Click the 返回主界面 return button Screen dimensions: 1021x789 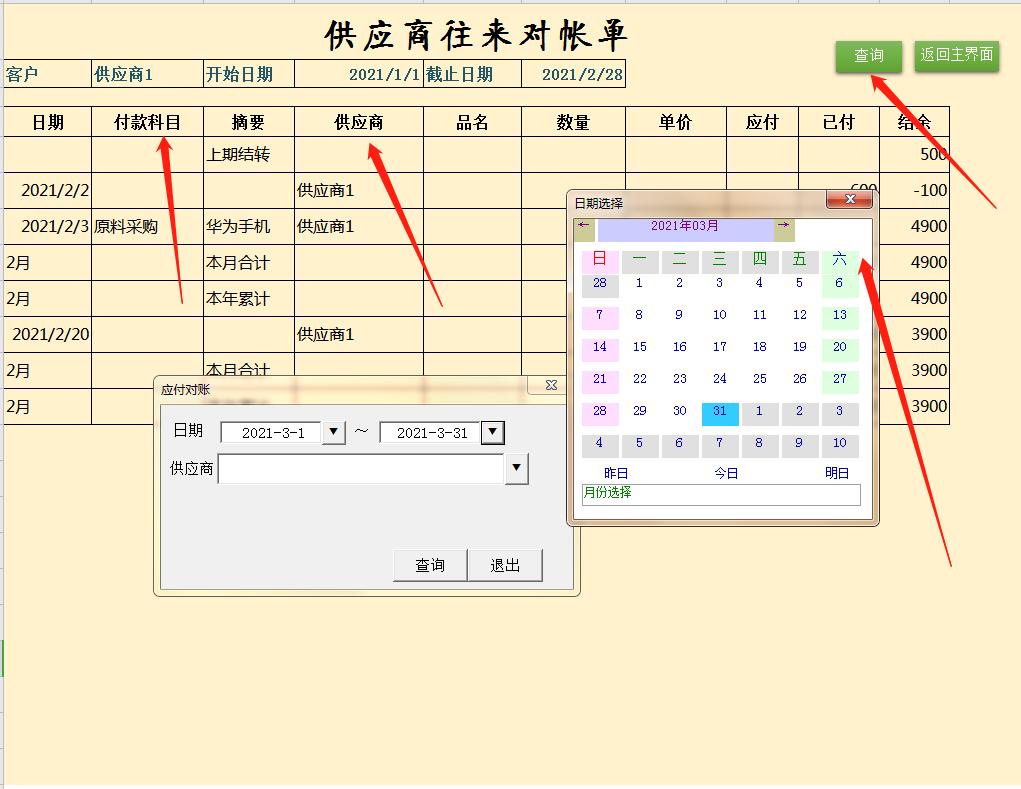955,57
